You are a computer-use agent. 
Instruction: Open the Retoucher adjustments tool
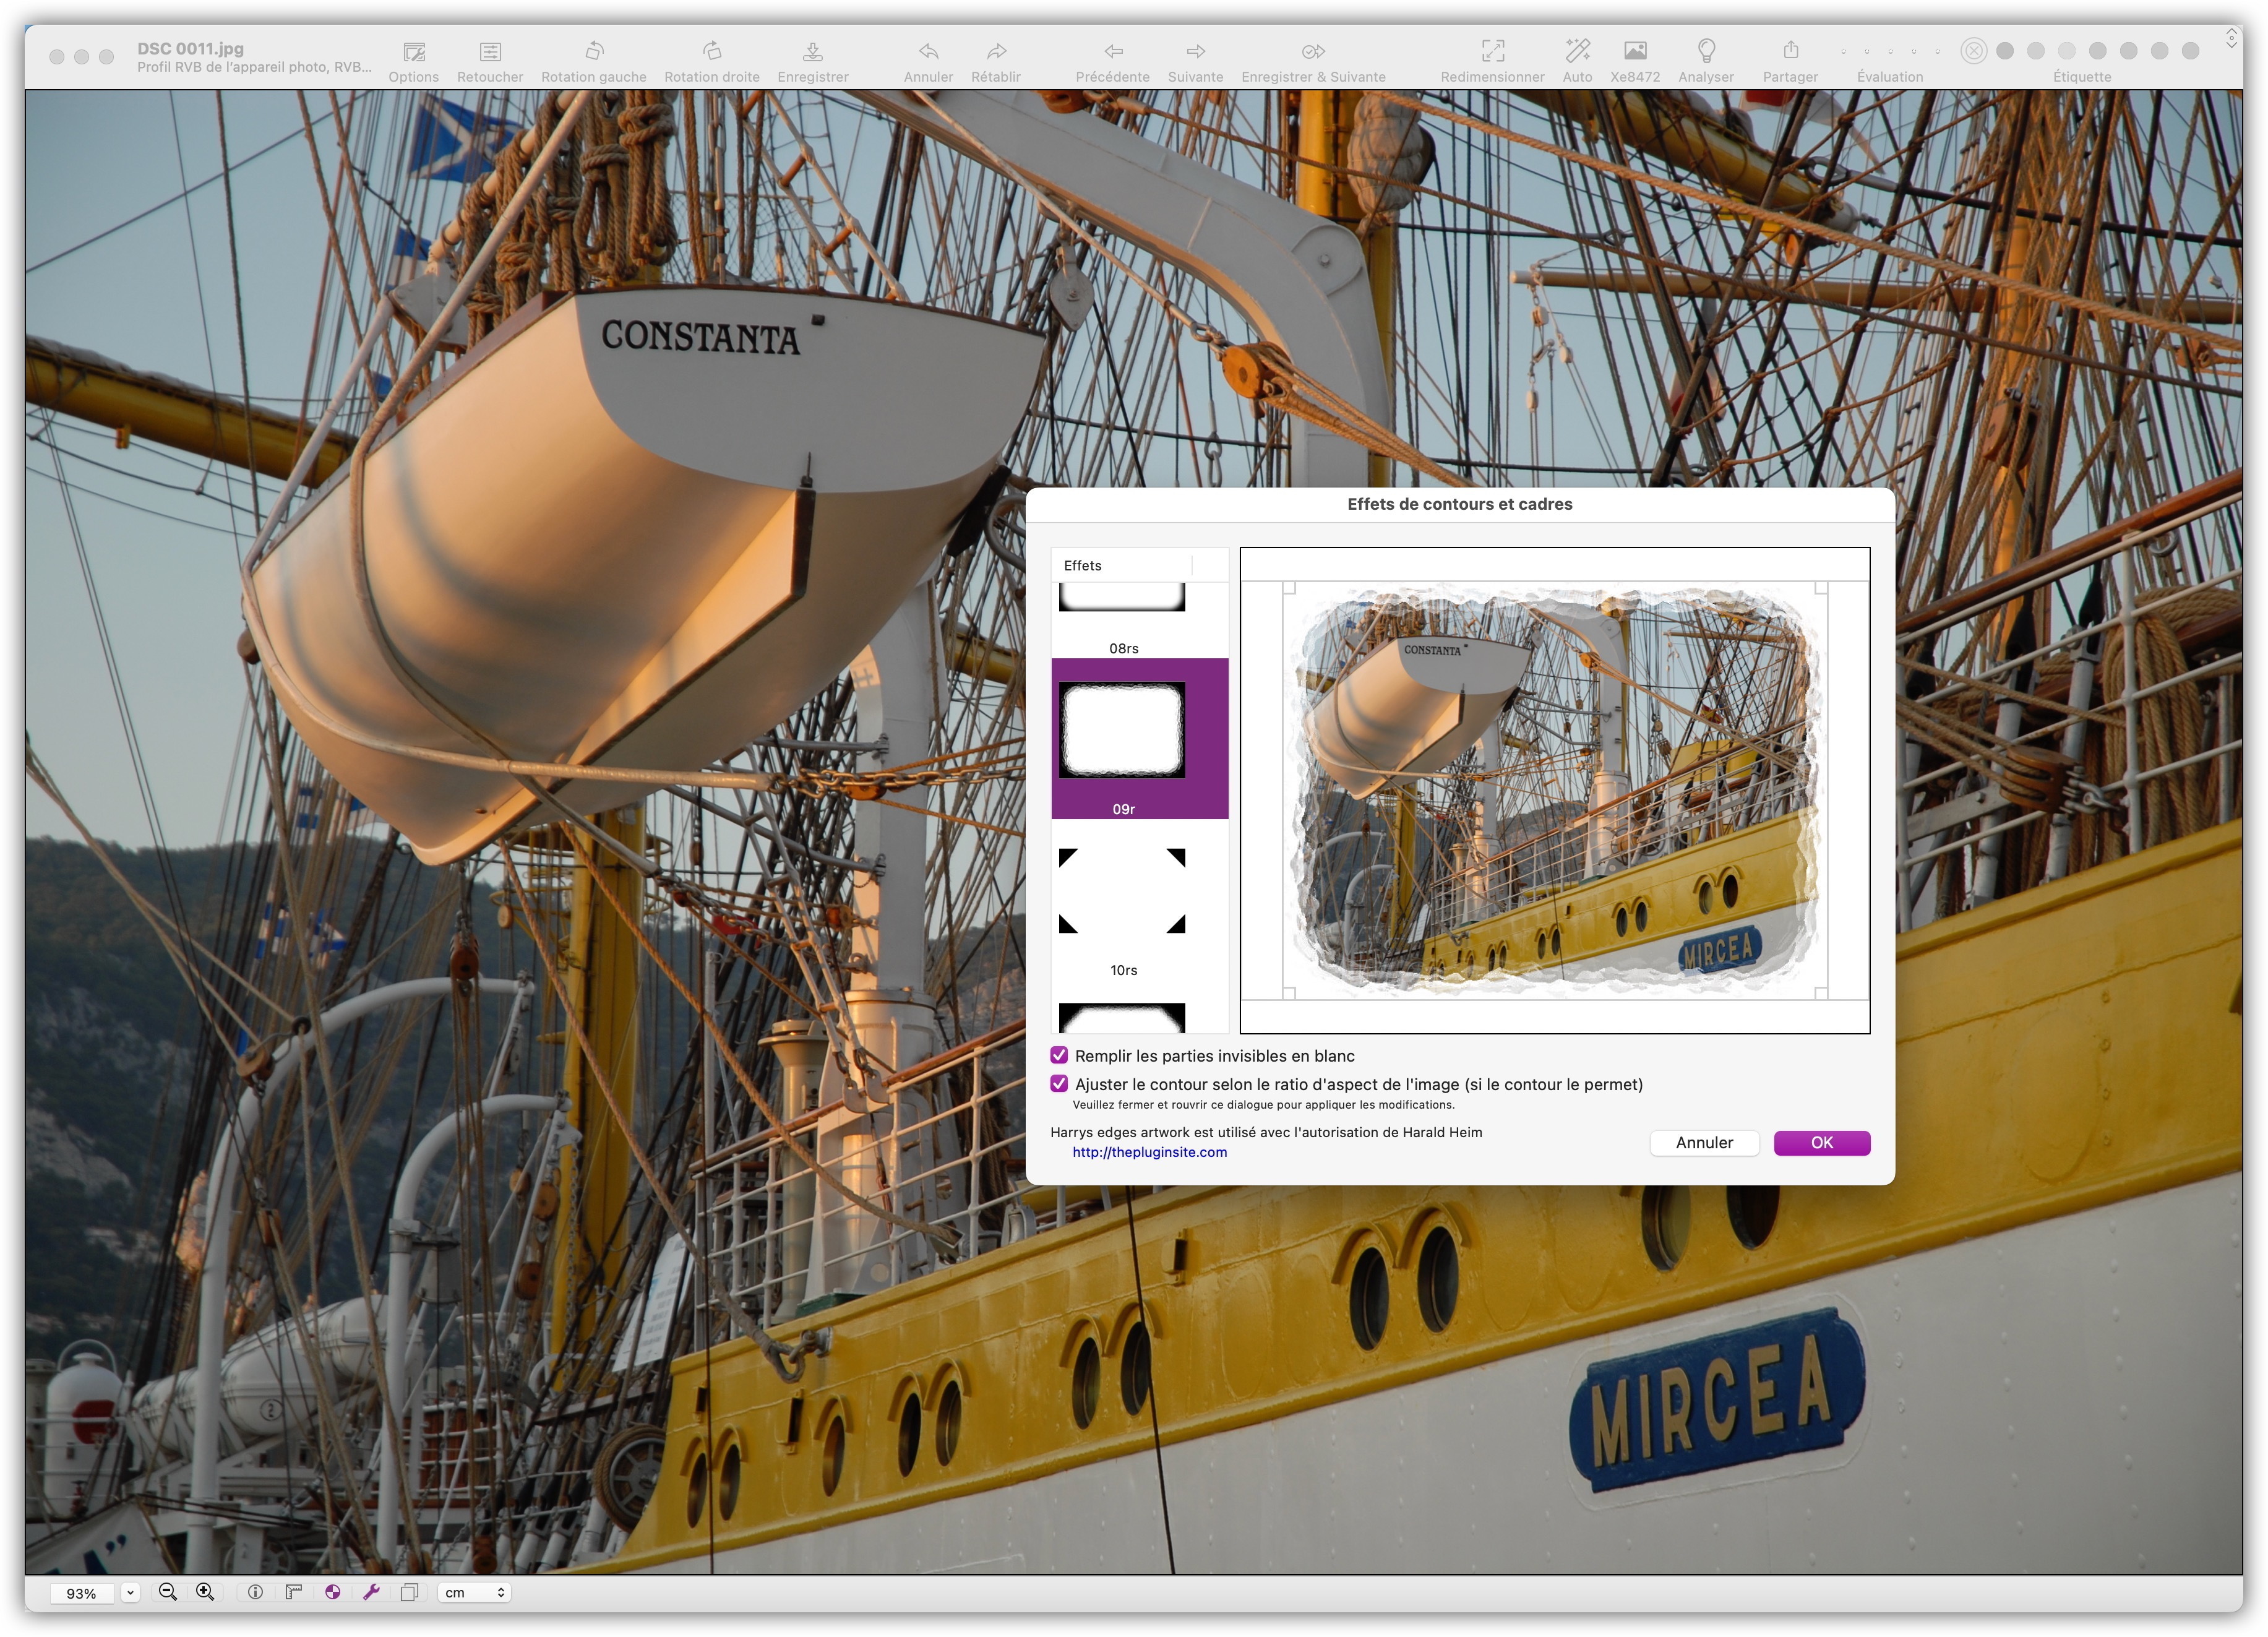(x=489, y=61)
